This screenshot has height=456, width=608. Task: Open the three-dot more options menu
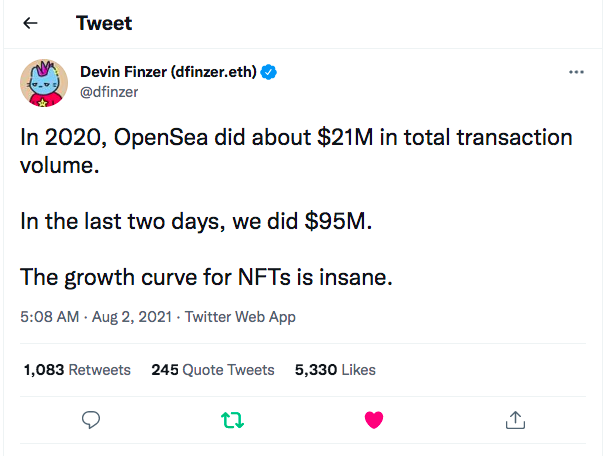point(576,72)
